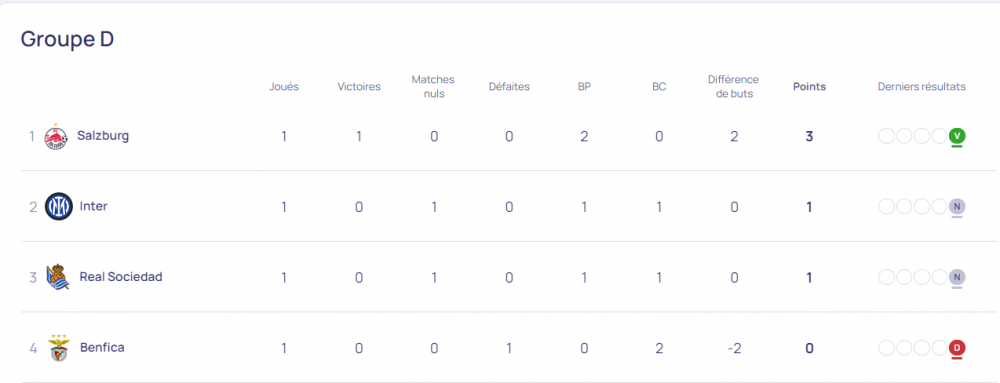Open the Real Sociedad team link
The width and height of the screenshot is (1000, 383).
pyautogui.click(x=121, y=277)
